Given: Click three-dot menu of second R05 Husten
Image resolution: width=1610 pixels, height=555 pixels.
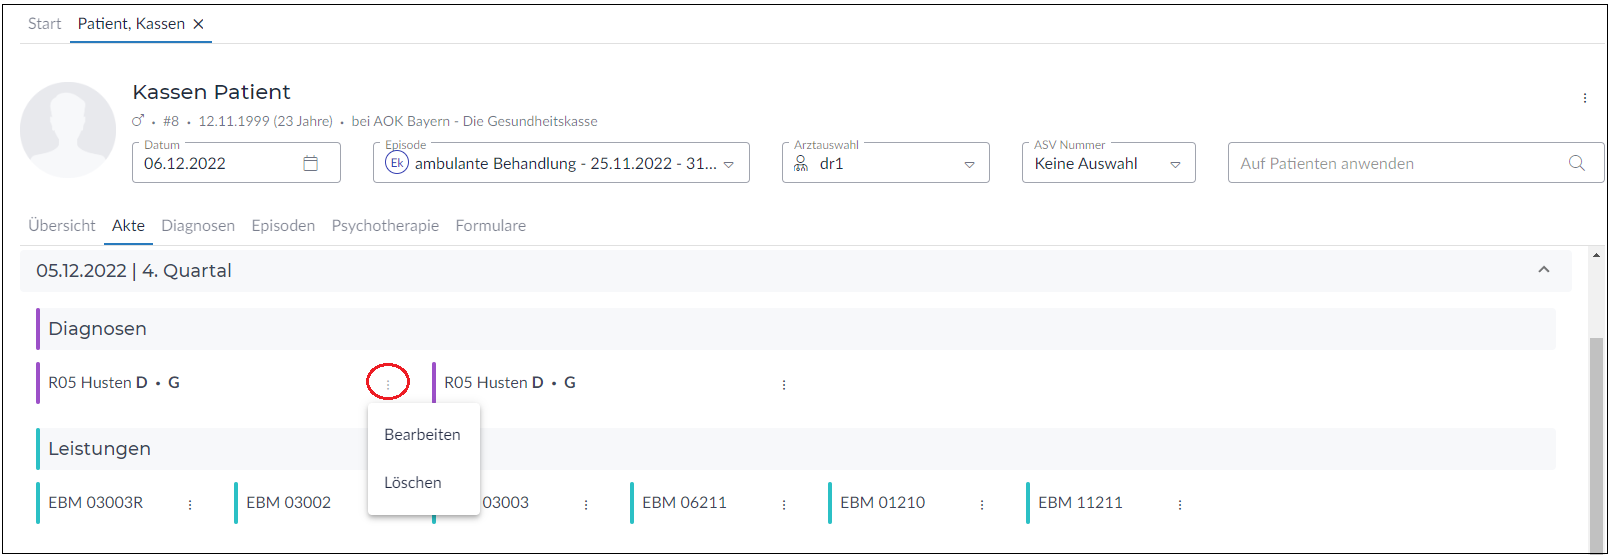Looking at the screenshot, I should point(784,385).
